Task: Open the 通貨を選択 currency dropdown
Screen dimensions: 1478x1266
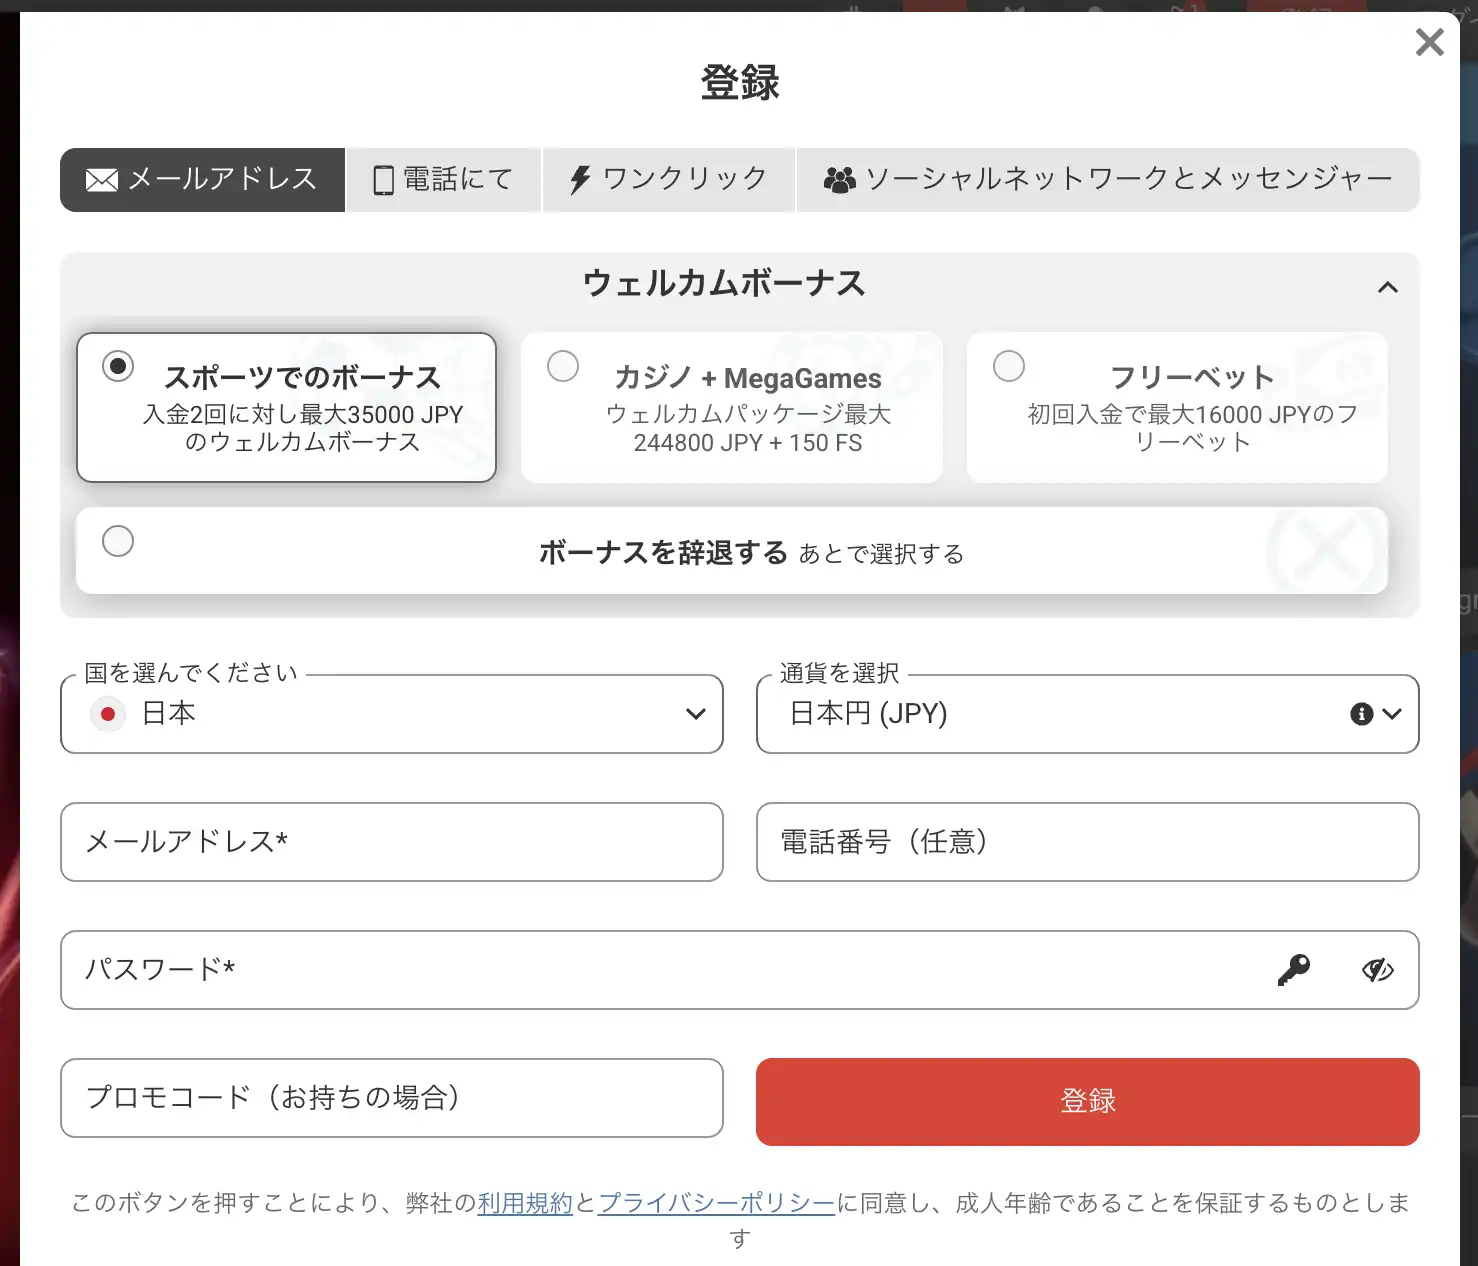Action: coord(1088,714)
